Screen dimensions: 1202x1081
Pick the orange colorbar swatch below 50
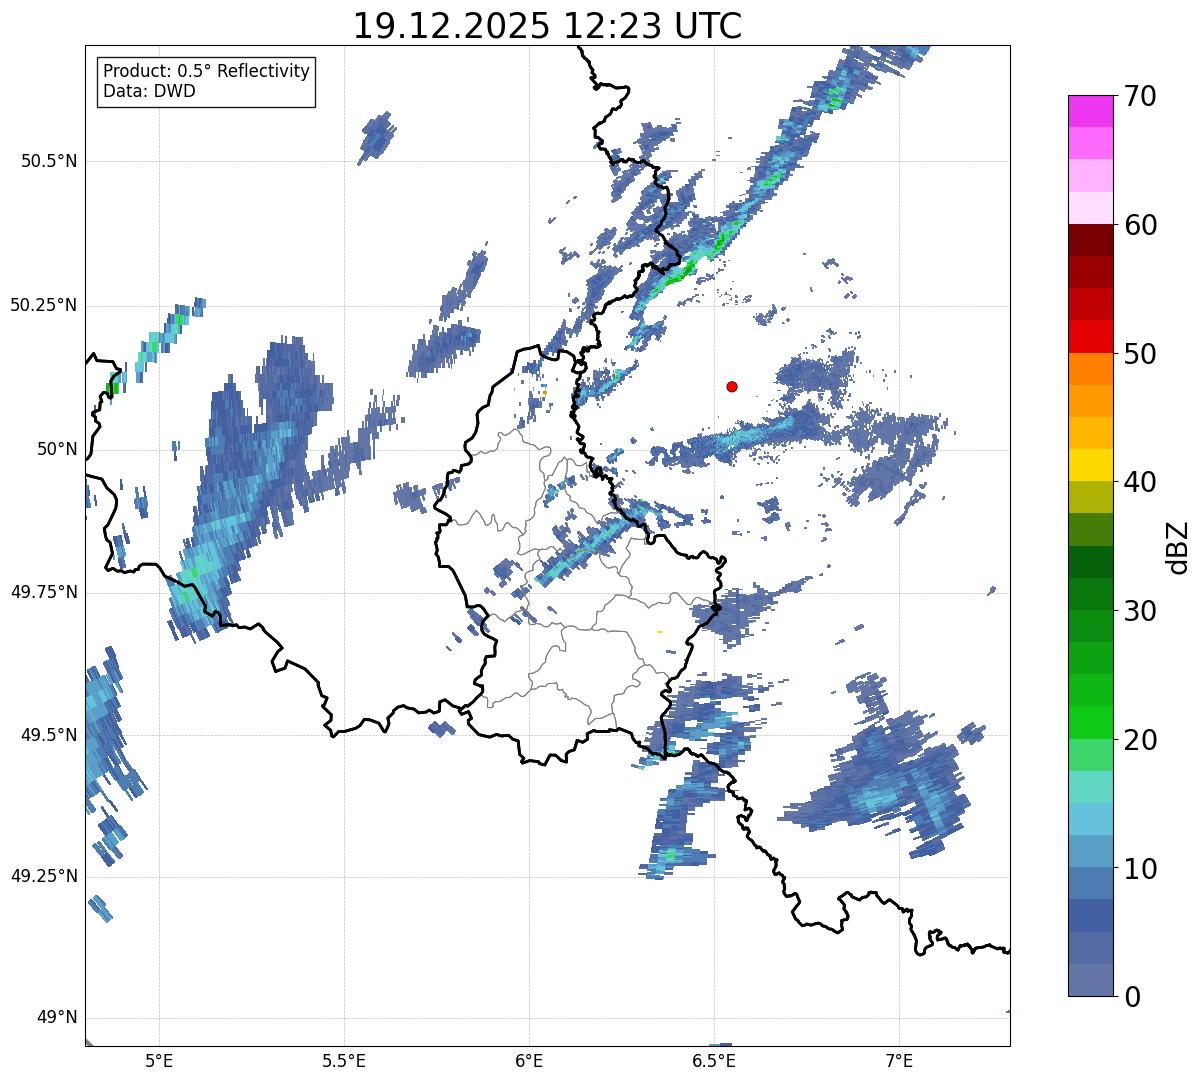tap(1090, 369)
